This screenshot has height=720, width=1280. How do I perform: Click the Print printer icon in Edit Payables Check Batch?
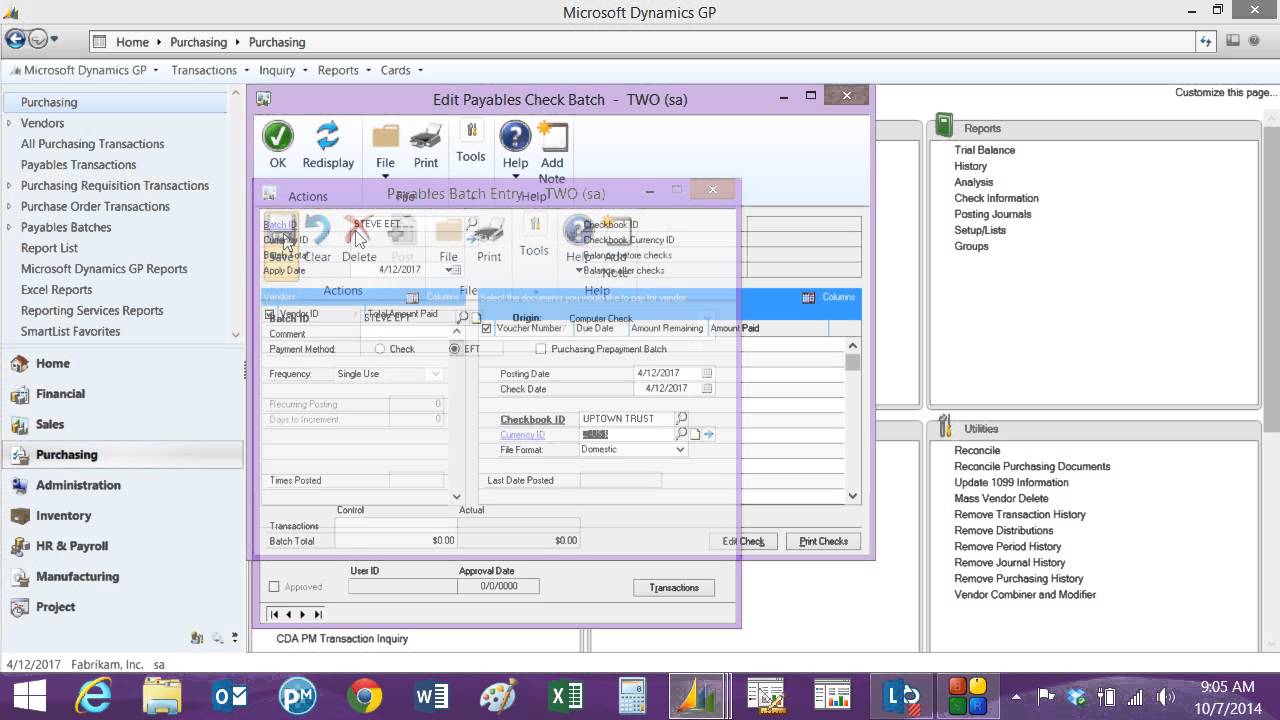426,136
